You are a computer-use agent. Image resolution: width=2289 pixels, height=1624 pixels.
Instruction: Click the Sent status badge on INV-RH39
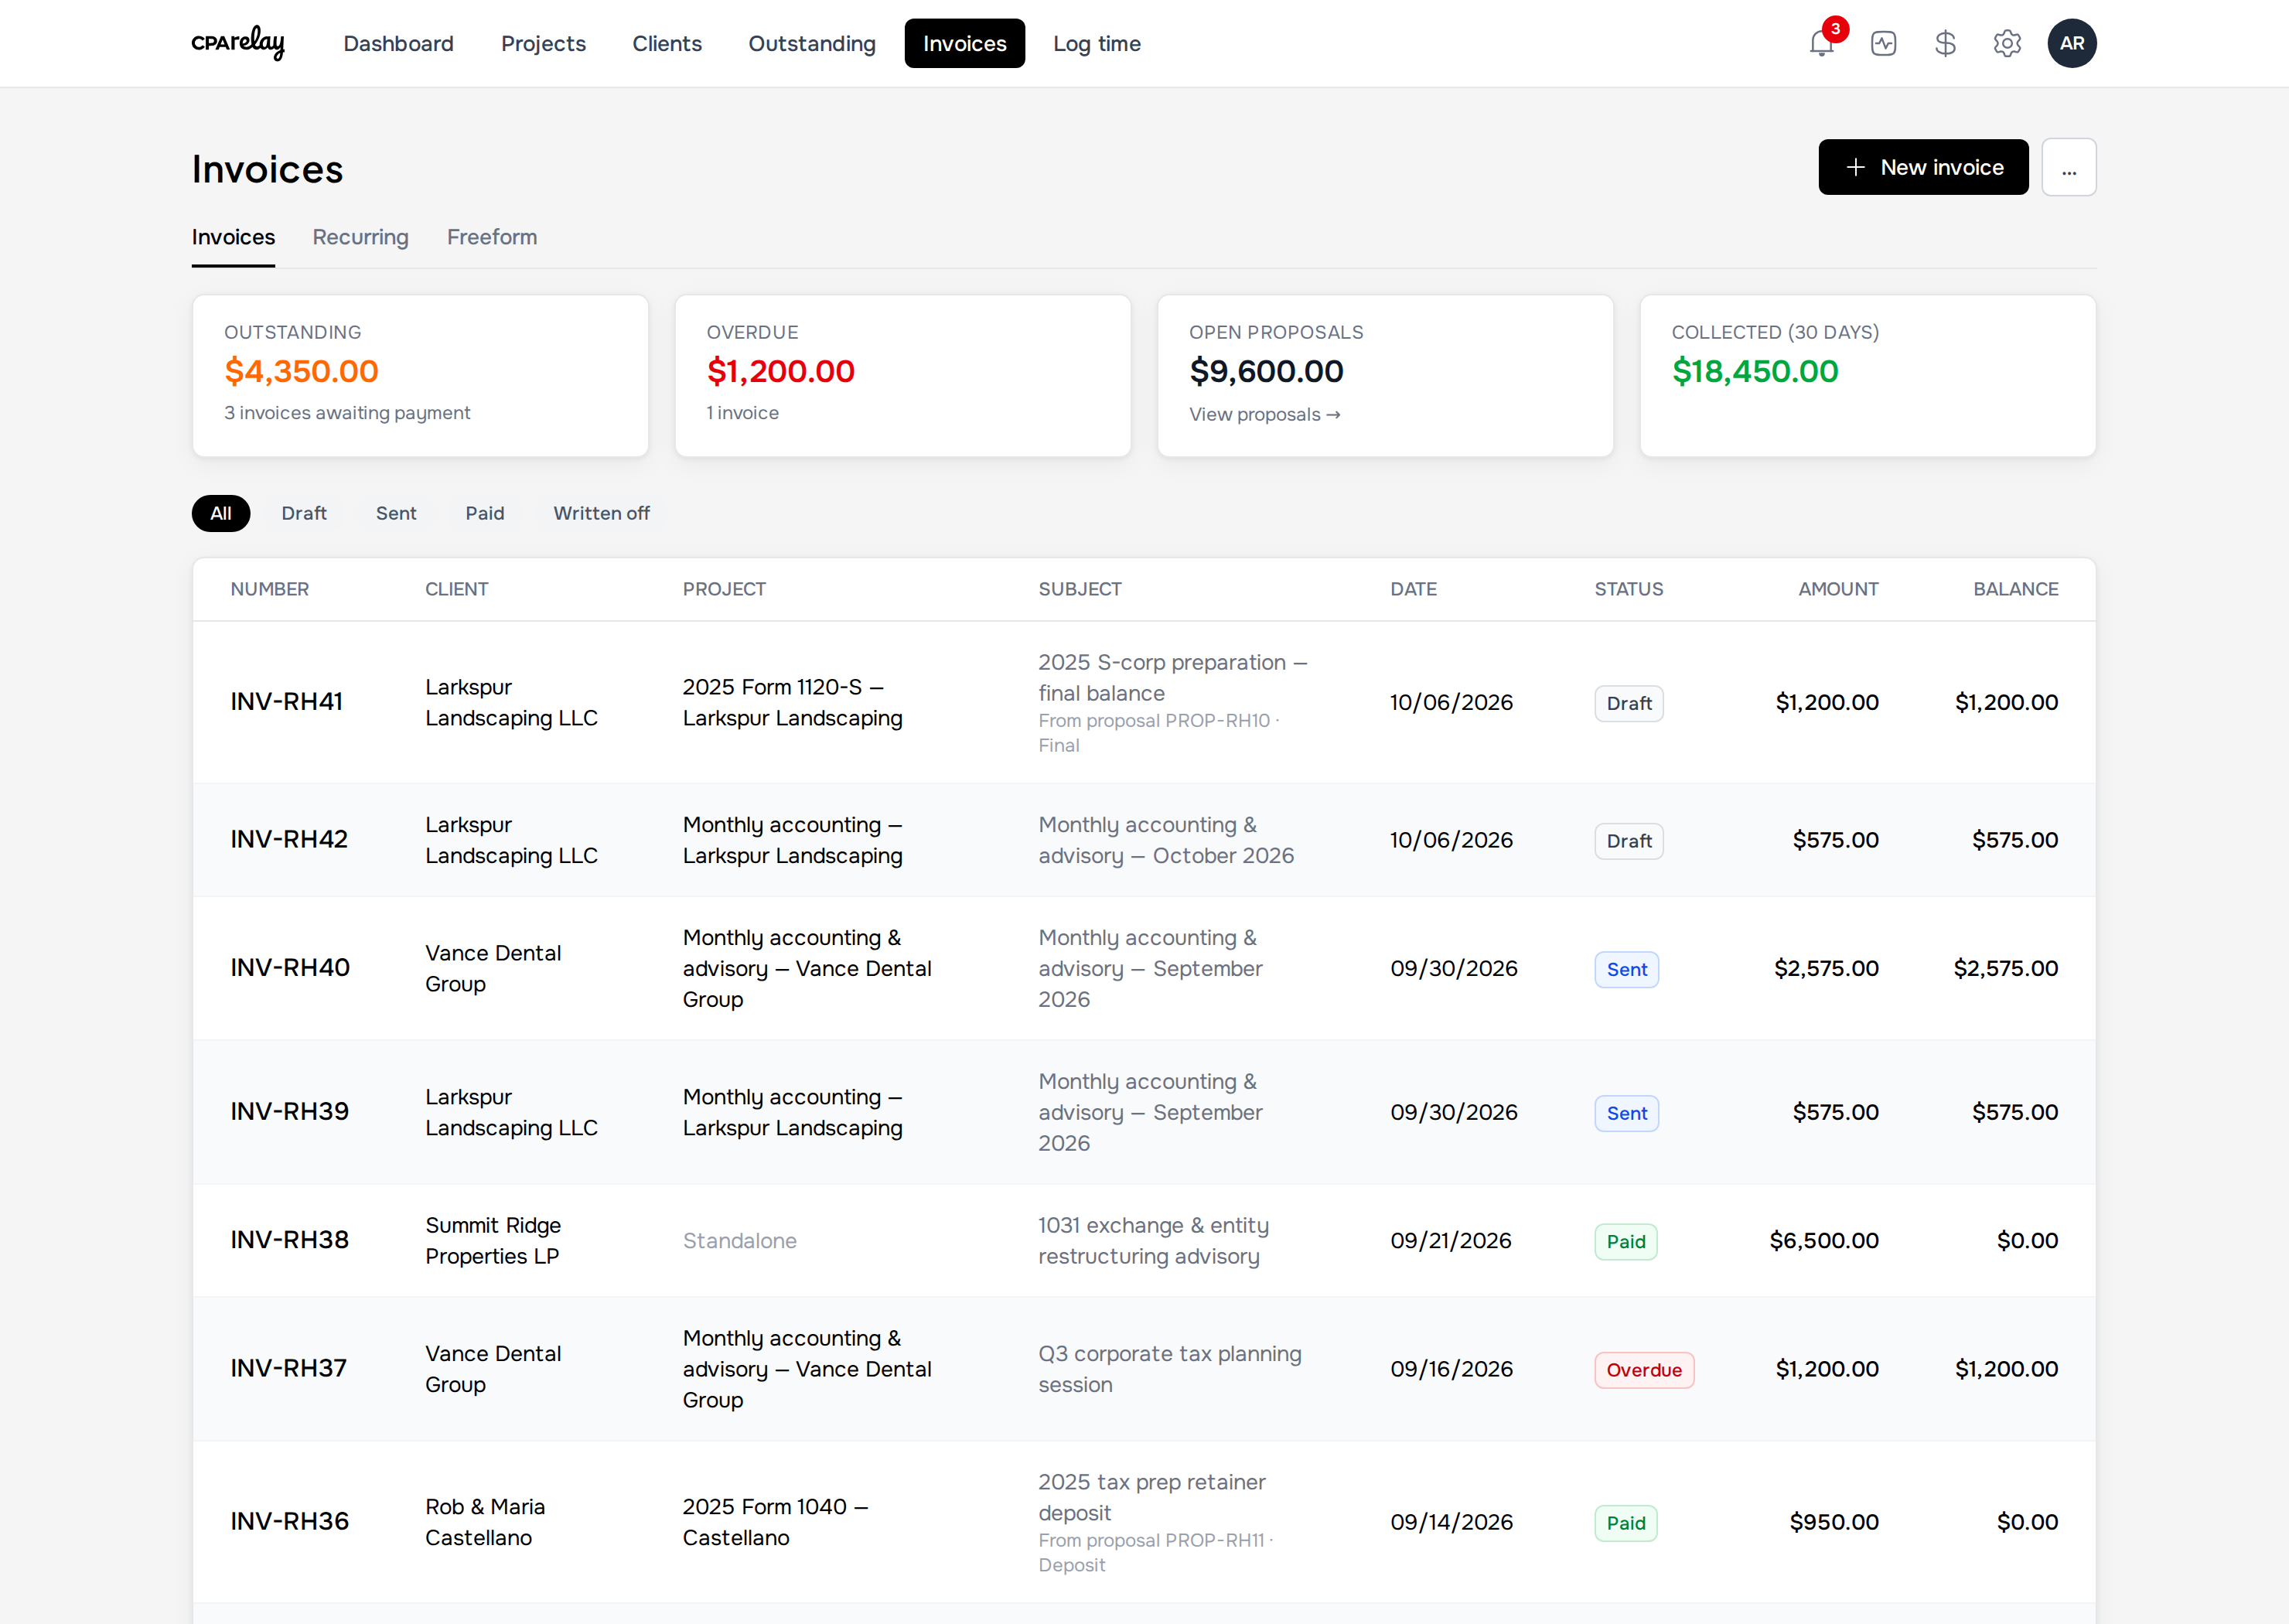[1626, 1113]
